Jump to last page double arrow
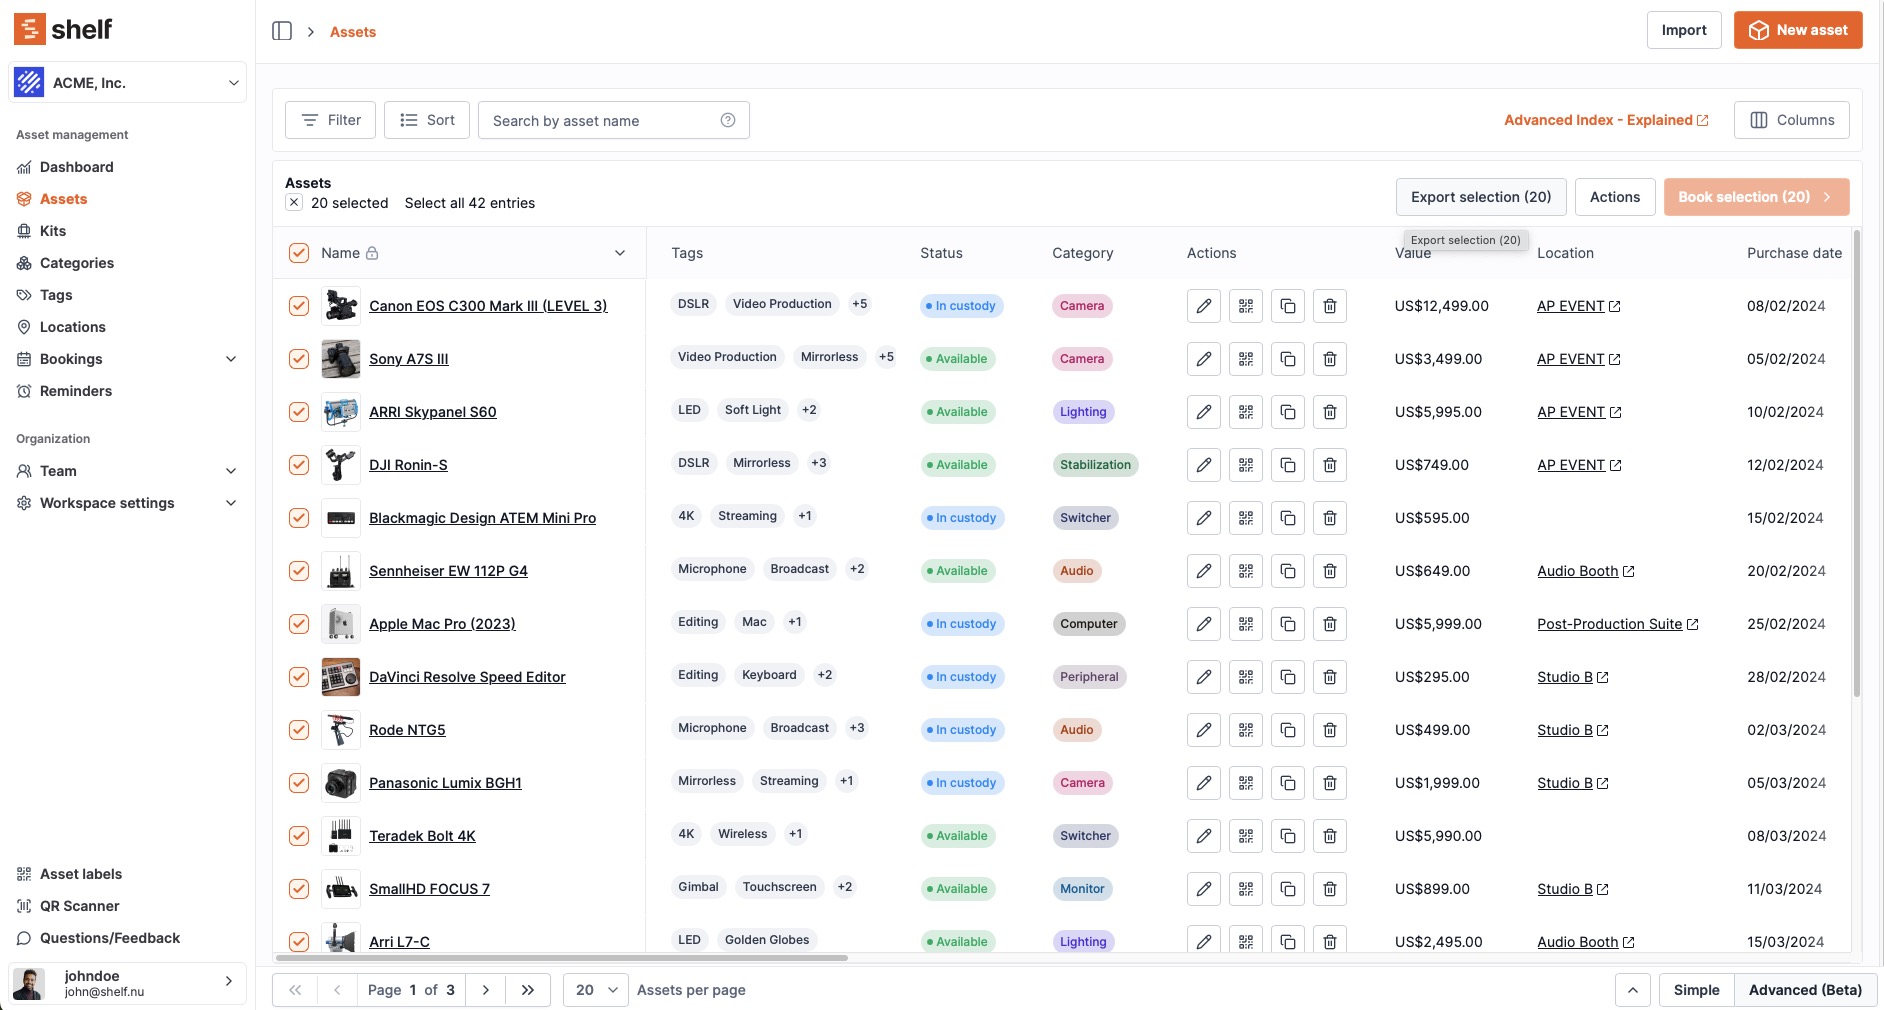Viewport: 1884px width, 1010px height. [x=528, y=990]
